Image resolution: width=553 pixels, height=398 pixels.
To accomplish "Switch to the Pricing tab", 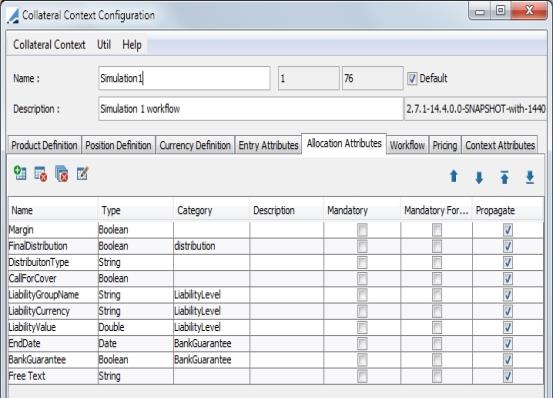I will click(445, 145).
